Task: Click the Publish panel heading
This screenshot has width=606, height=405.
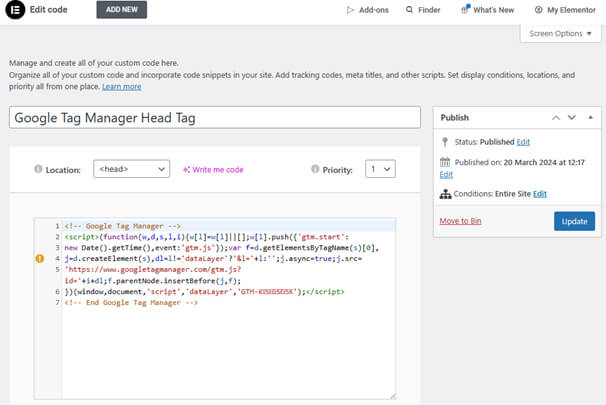Action: point(454,117)
